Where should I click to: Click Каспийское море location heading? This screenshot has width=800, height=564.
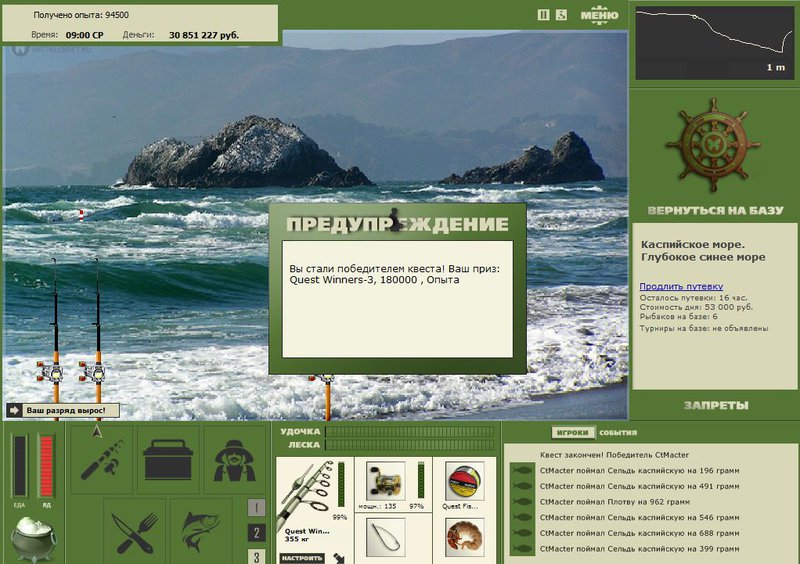[703, 251]
